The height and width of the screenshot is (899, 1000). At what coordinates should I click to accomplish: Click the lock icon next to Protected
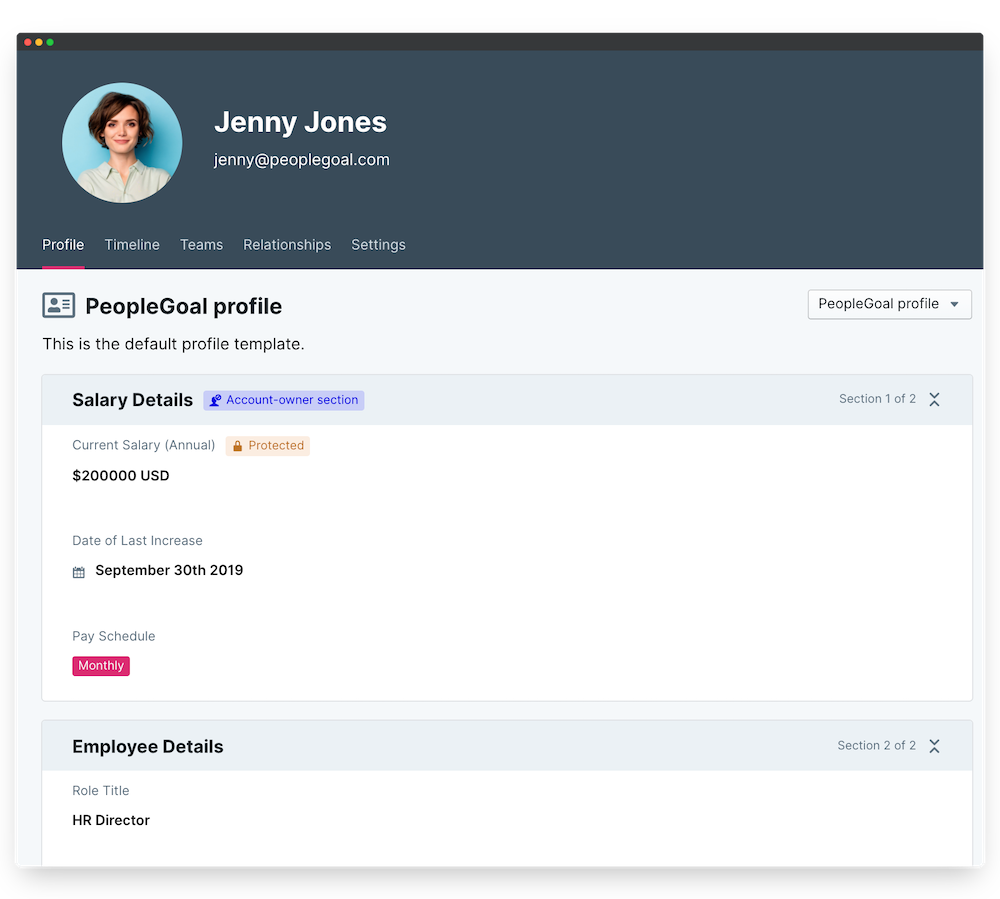(x=237, y=446)
